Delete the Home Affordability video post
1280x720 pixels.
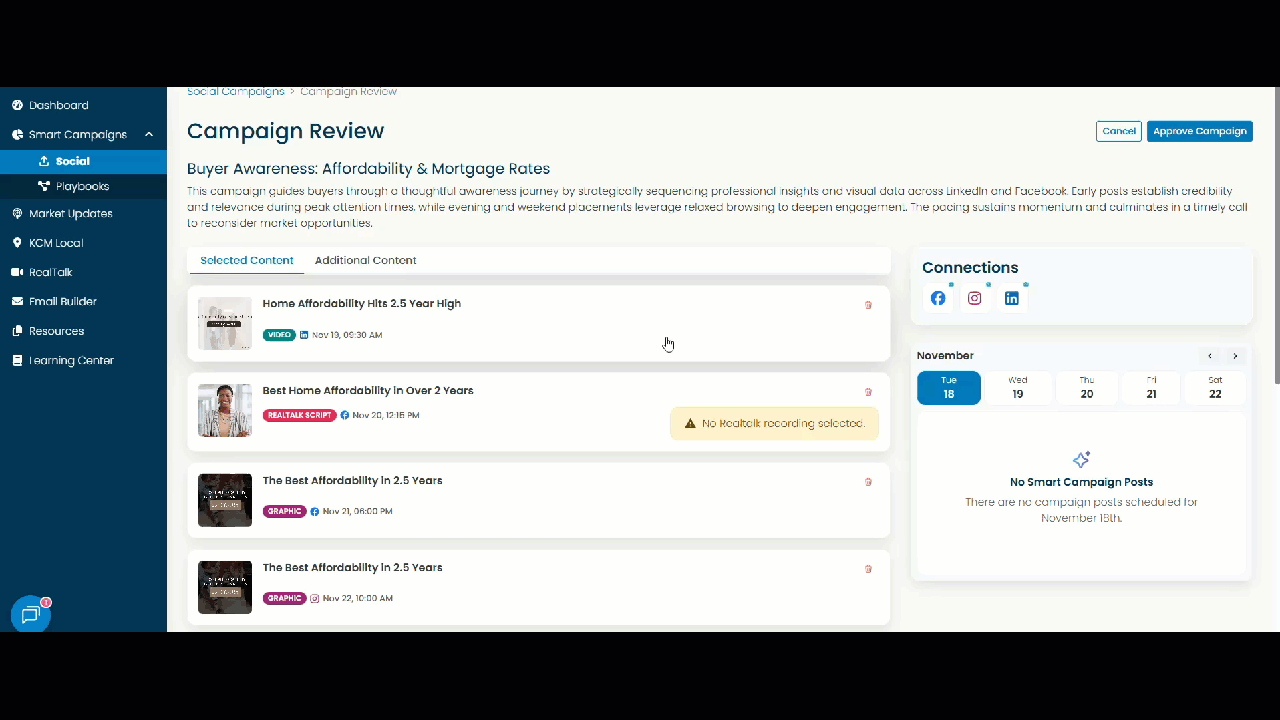coord(868,305)
